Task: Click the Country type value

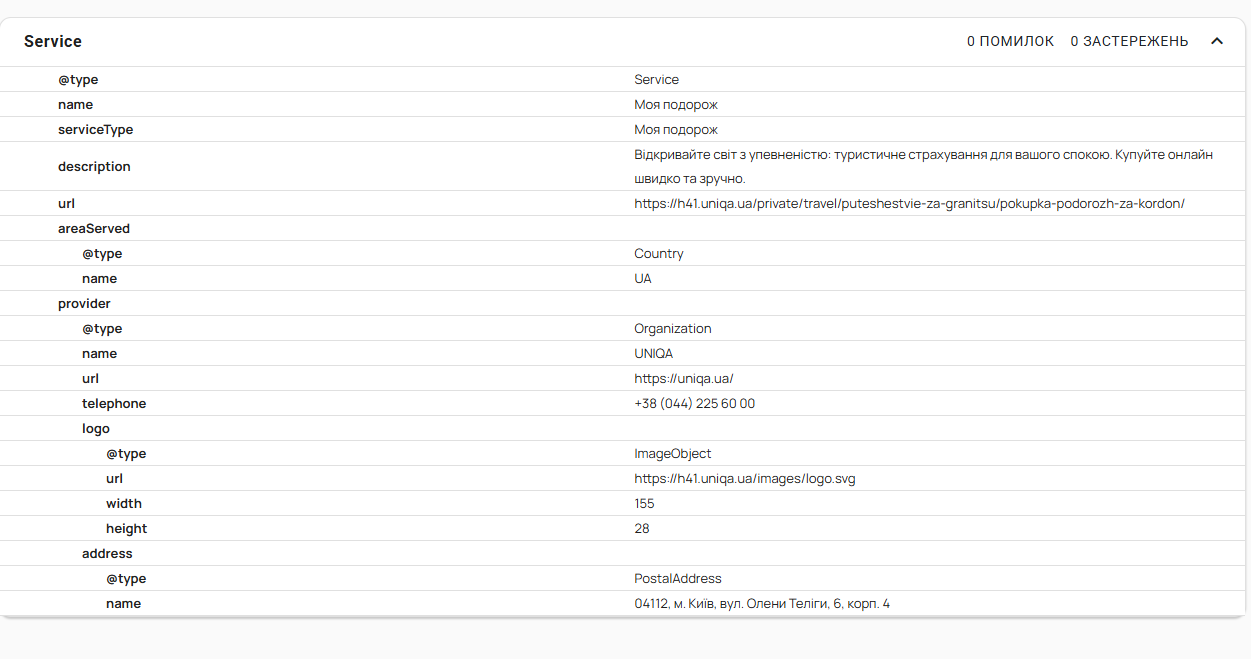Action: (659, 253)
